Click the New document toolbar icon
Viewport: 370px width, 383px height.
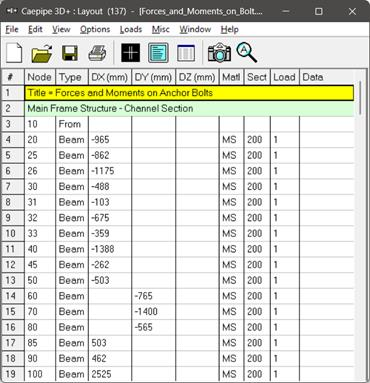[14, 53]
